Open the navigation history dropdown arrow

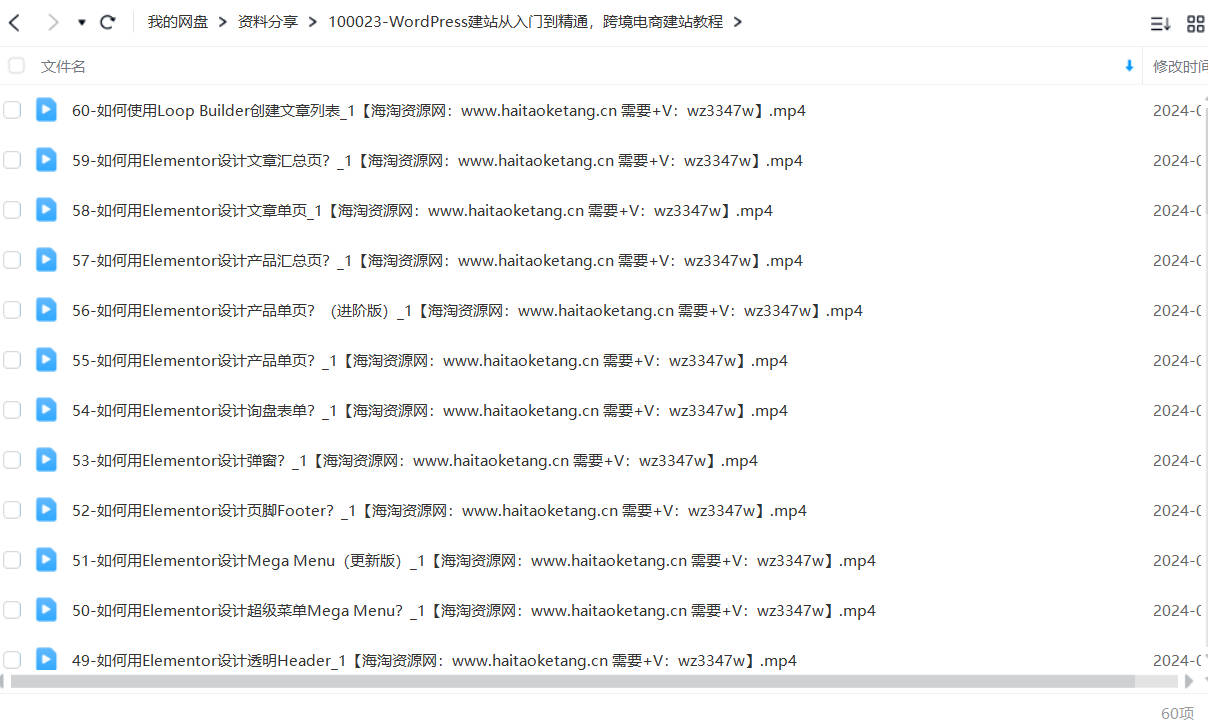tap(81, 22)
